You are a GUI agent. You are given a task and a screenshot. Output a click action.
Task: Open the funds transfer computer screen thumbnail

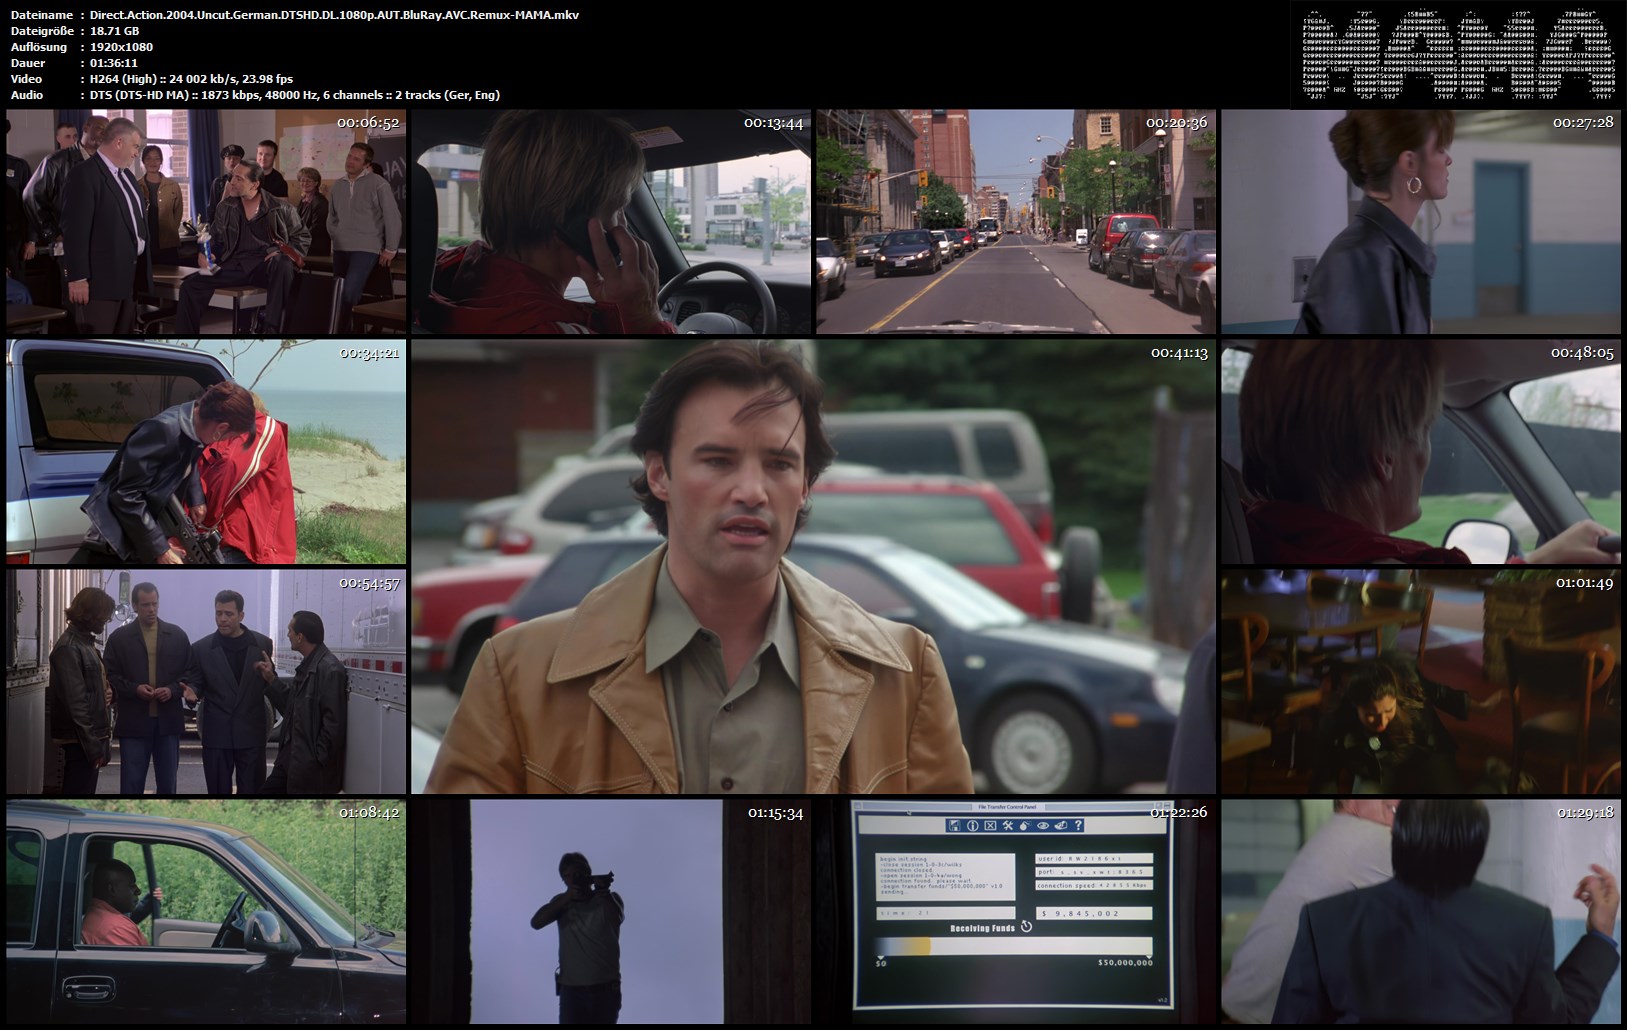(1016, 912)
